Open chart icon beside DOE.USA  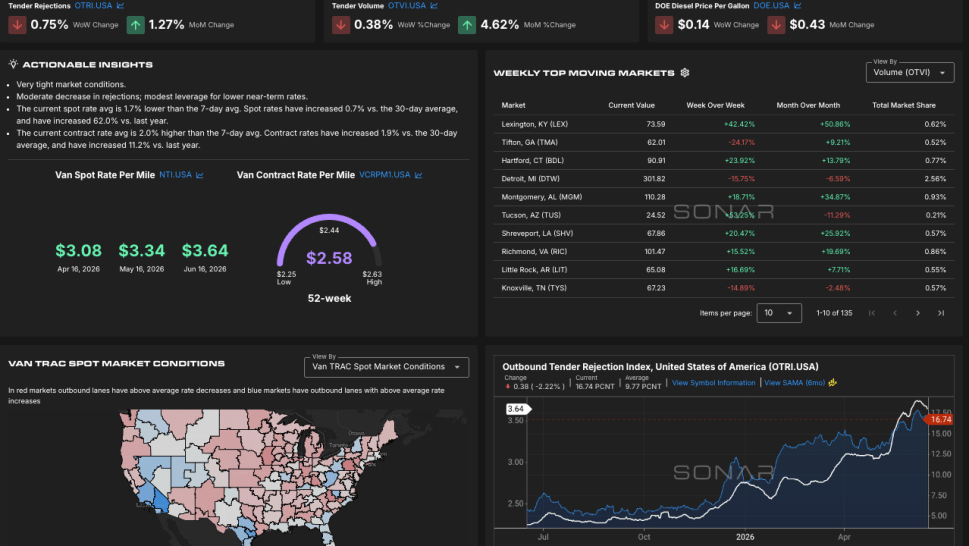pos(797,6)
